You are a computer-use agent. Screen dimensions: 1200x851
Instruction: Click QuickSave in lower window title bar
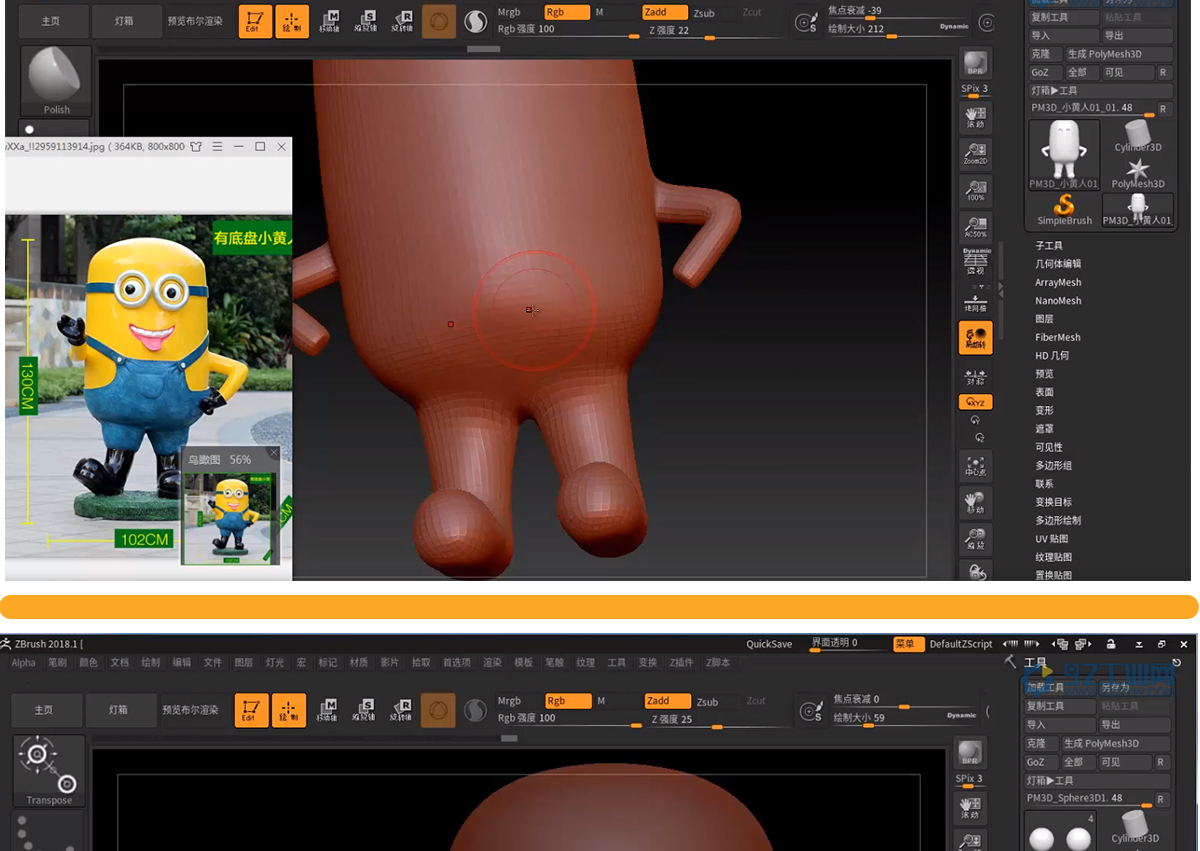click(769, 644)
